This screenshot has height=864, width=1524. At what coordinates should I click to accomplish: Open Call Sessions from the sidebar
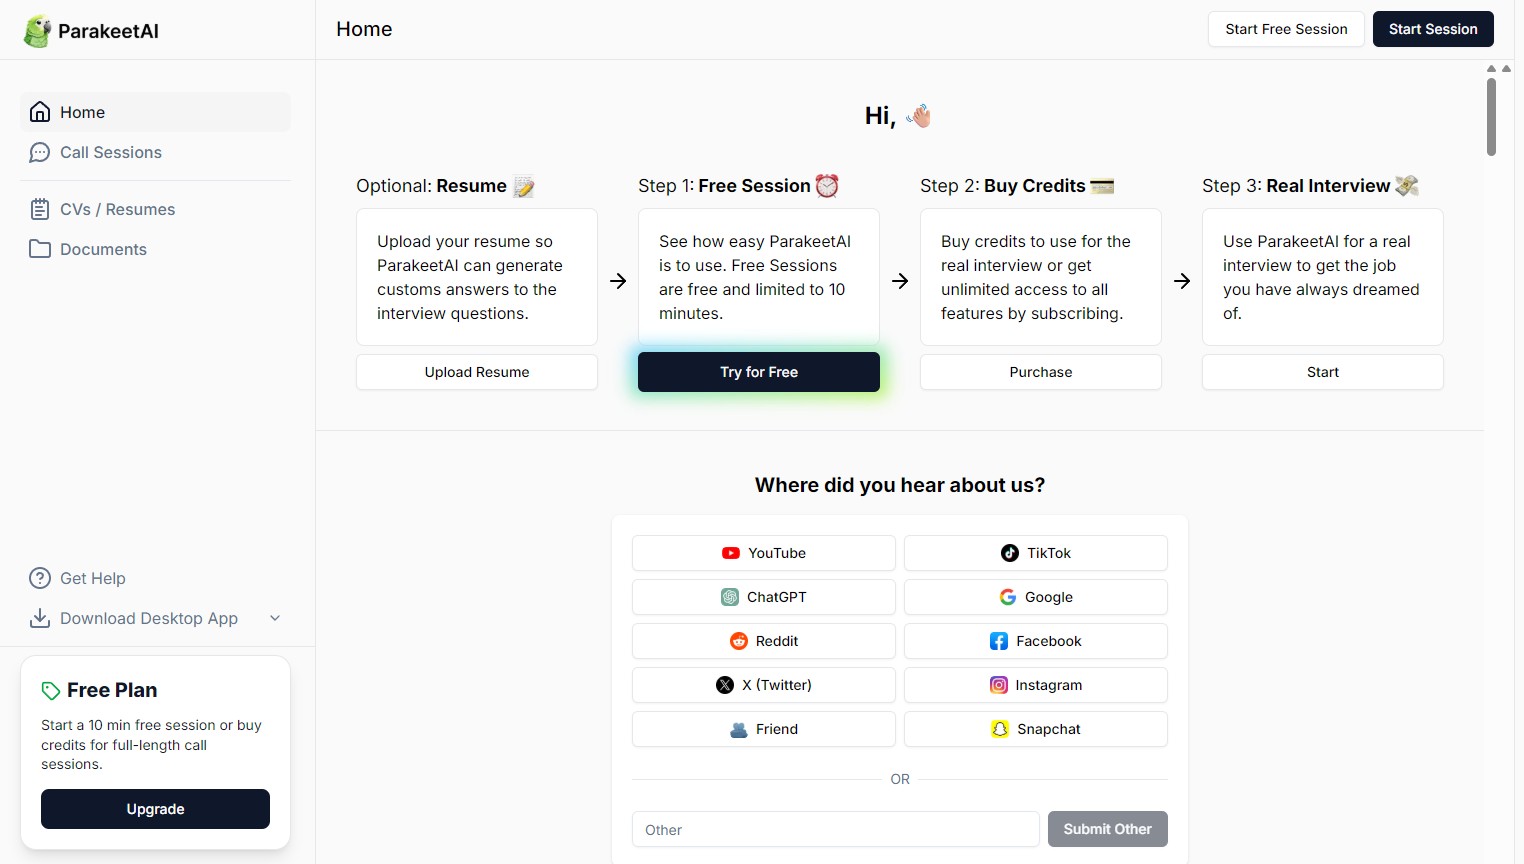click(x=111, y=152)
